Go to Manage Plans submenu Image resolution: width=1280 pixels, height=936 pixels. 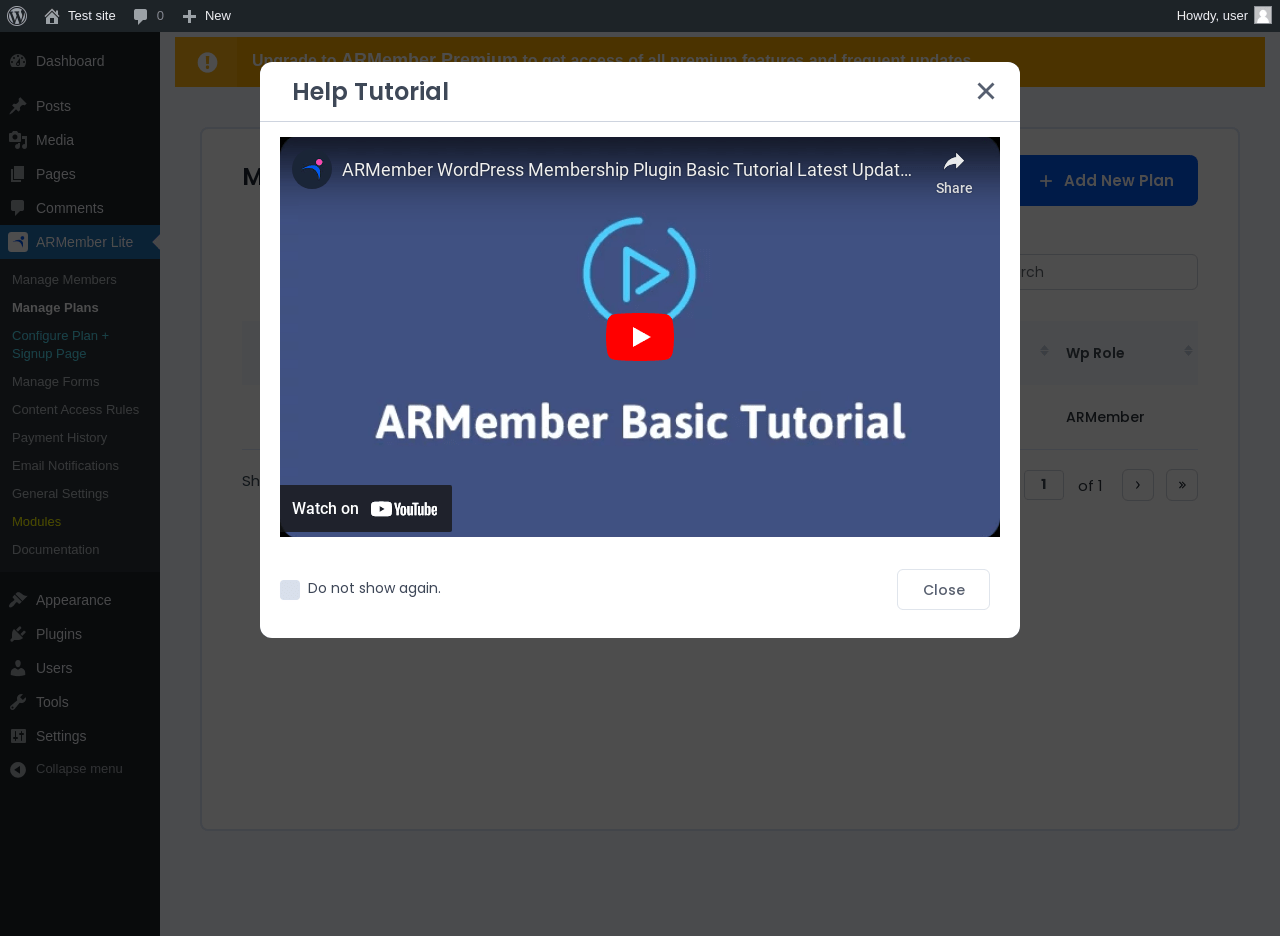pyautogui.click(x=55, y=307)
